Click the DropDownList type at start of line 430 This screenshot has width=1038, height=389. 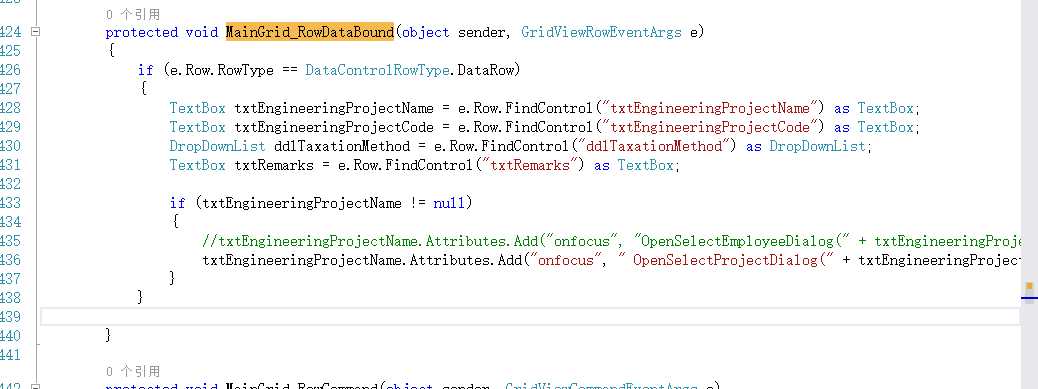click(217, 146)
